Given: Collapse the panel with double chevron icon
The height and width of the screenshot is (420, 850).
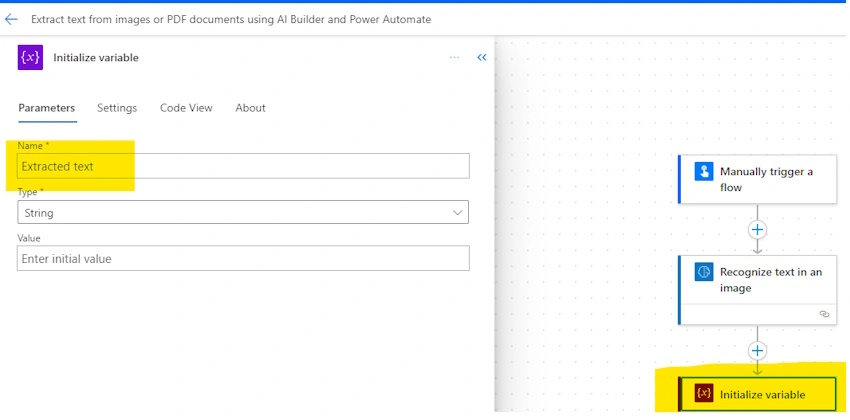Looking at the screenshot, I should click(481, 57).
